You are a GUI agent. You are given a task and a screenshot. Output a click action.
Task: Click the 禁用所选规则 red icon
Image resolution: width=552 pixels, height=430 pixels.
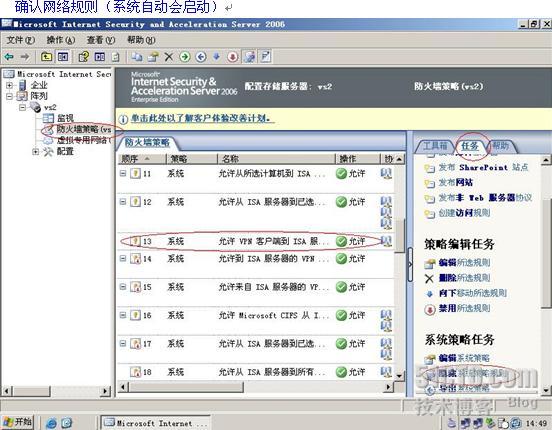pos(429,309)
